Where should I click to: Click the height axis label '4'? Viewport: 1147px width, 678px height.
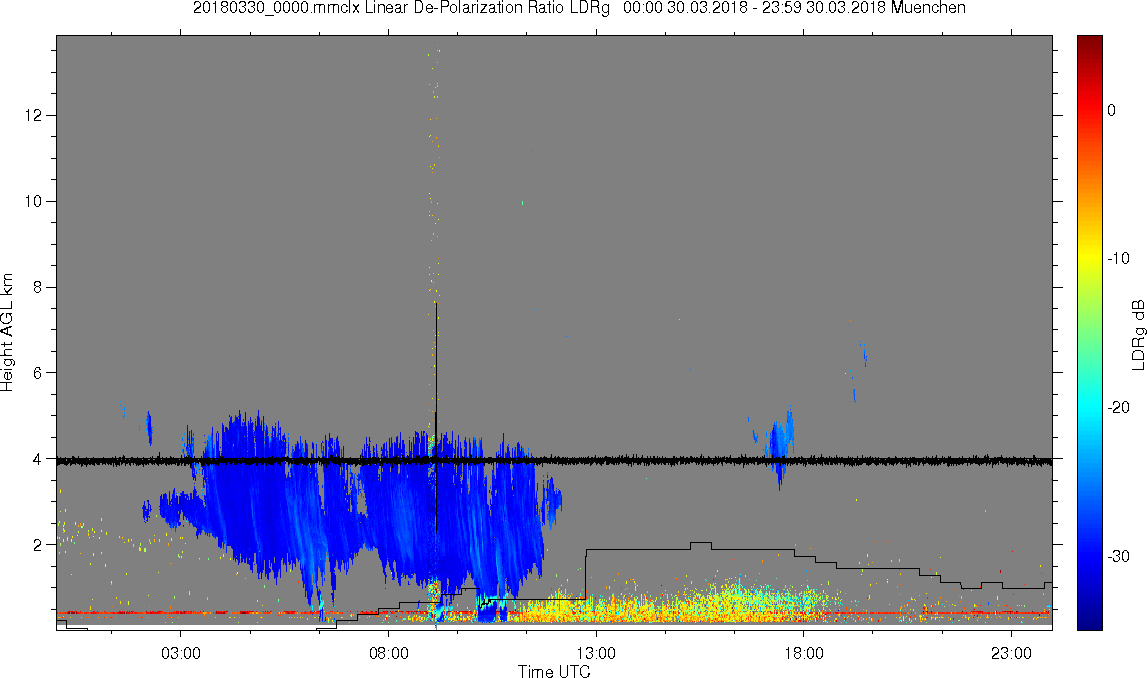[38, 459]
